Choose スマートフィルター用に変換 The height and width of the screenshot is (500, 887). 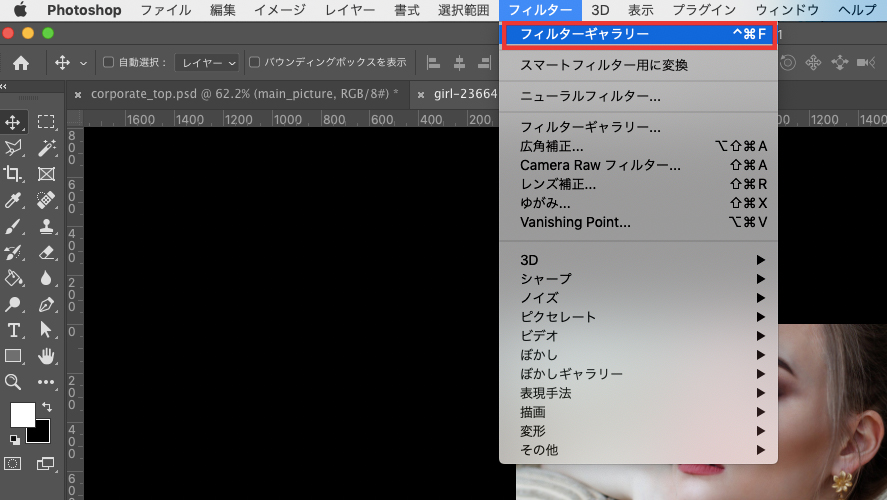click(638, 65)
